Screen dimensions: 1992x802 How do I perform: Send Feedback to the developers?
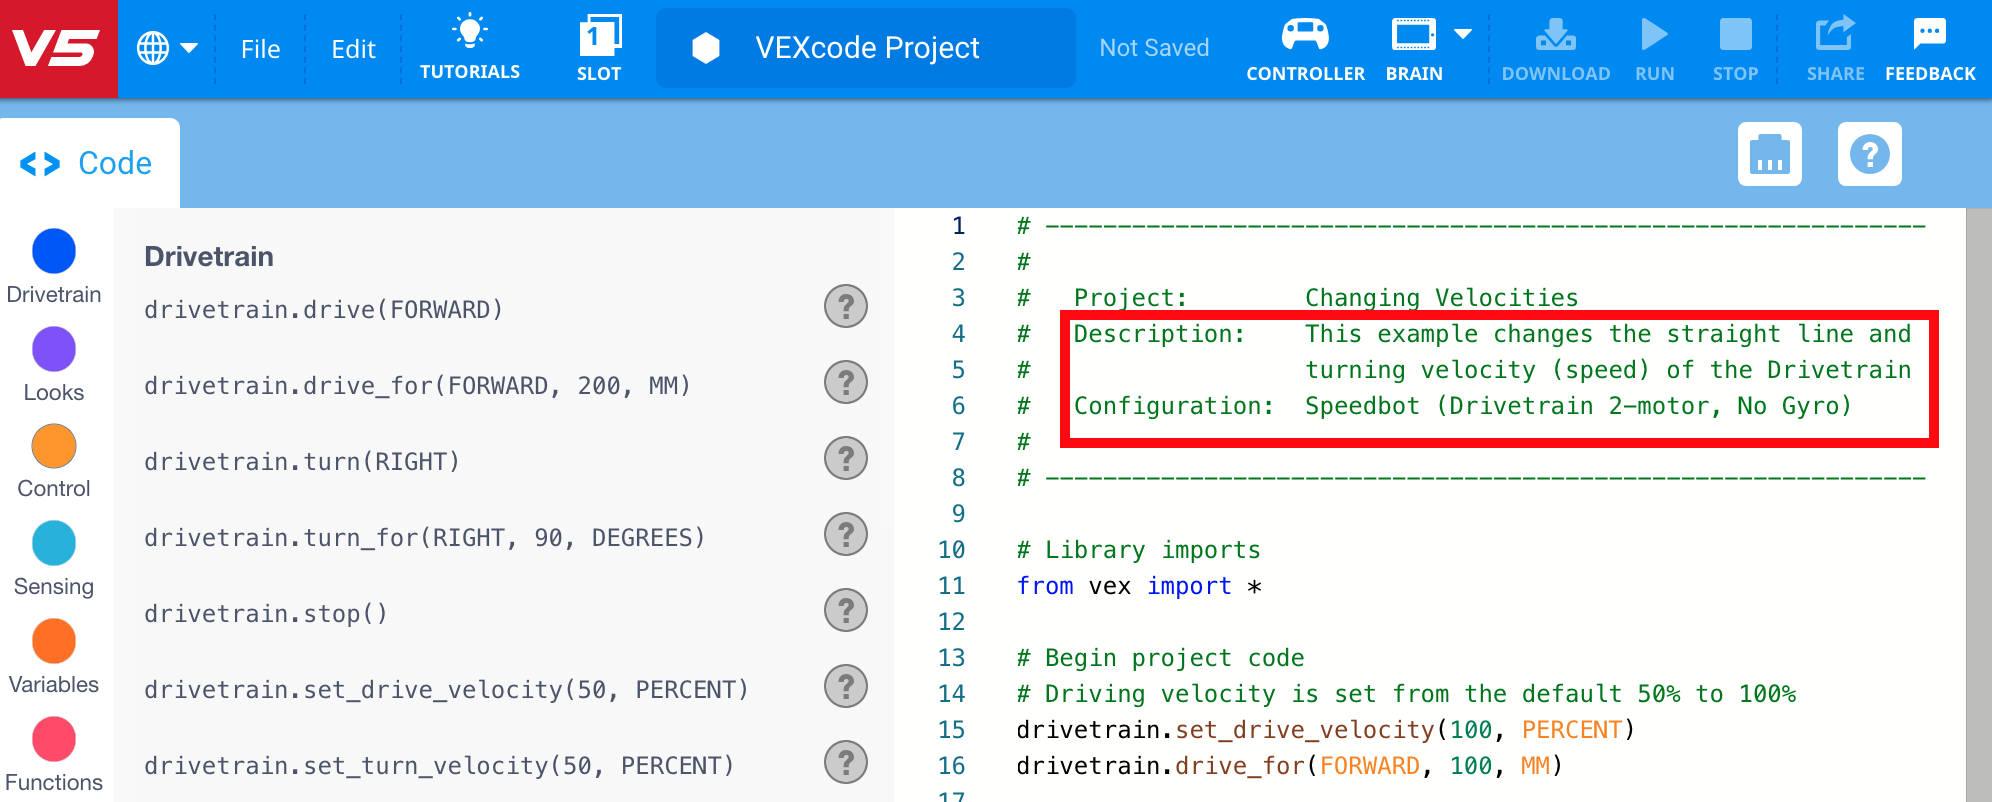(1929, 45)
